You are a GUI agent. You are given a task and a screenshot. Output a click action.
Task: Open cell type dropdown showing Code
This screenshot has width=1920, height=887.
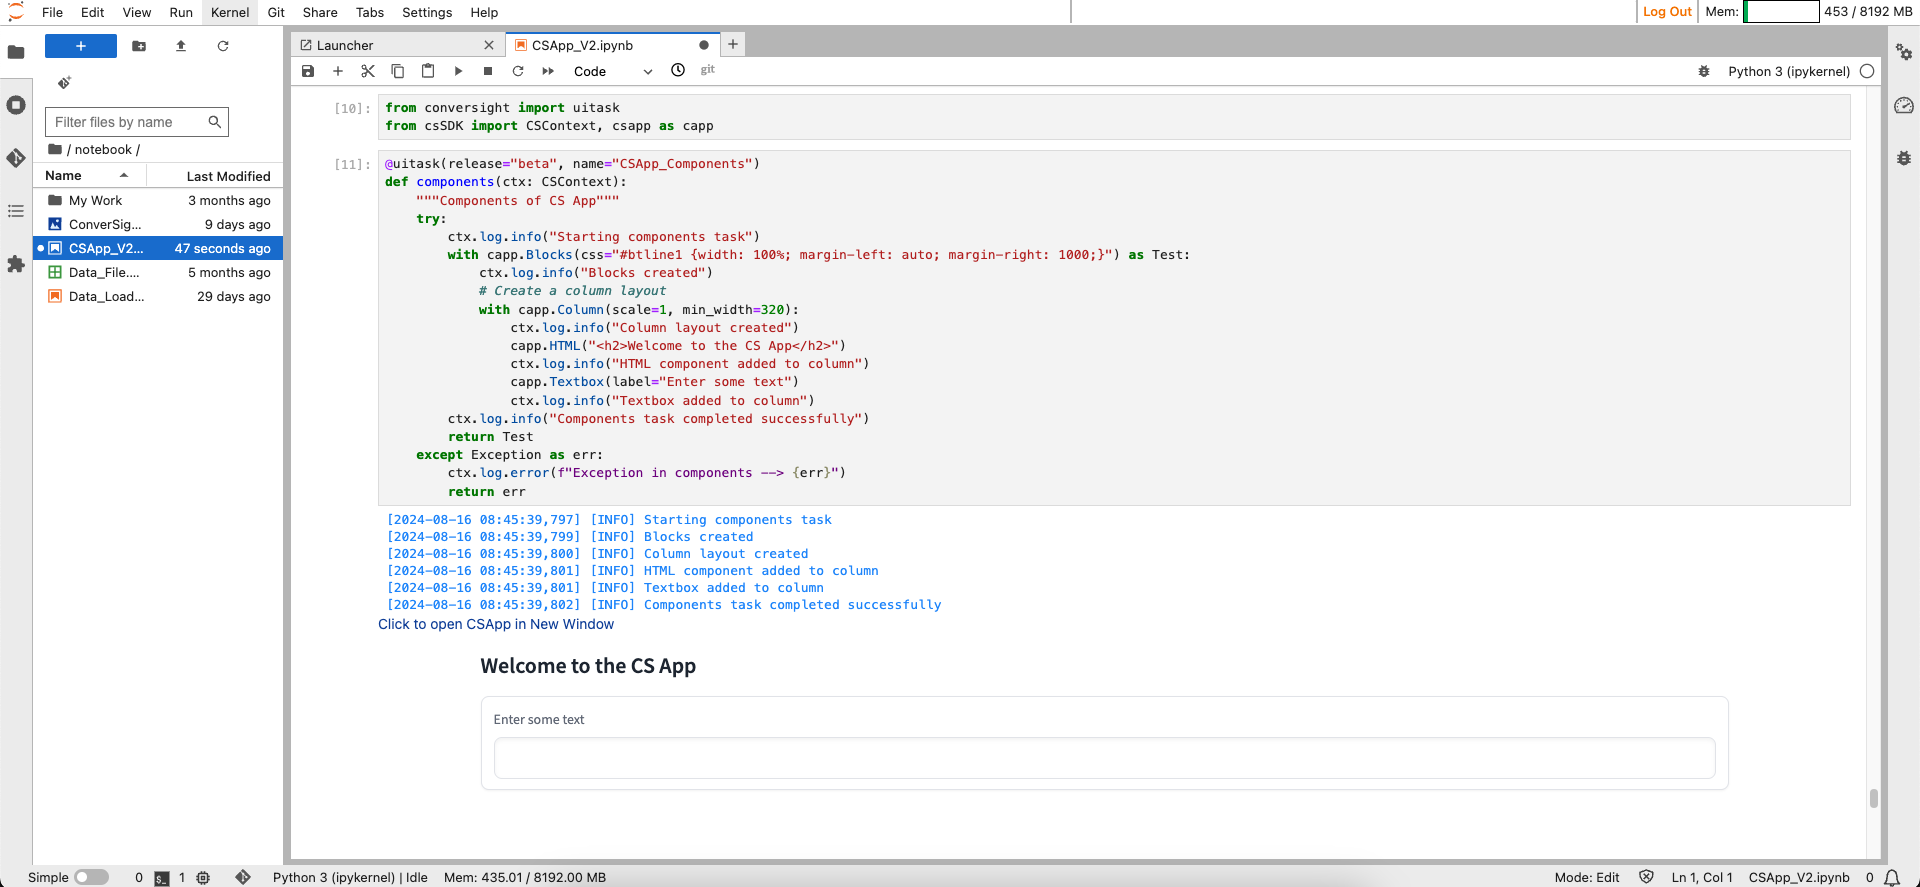[x=613, y=71]
